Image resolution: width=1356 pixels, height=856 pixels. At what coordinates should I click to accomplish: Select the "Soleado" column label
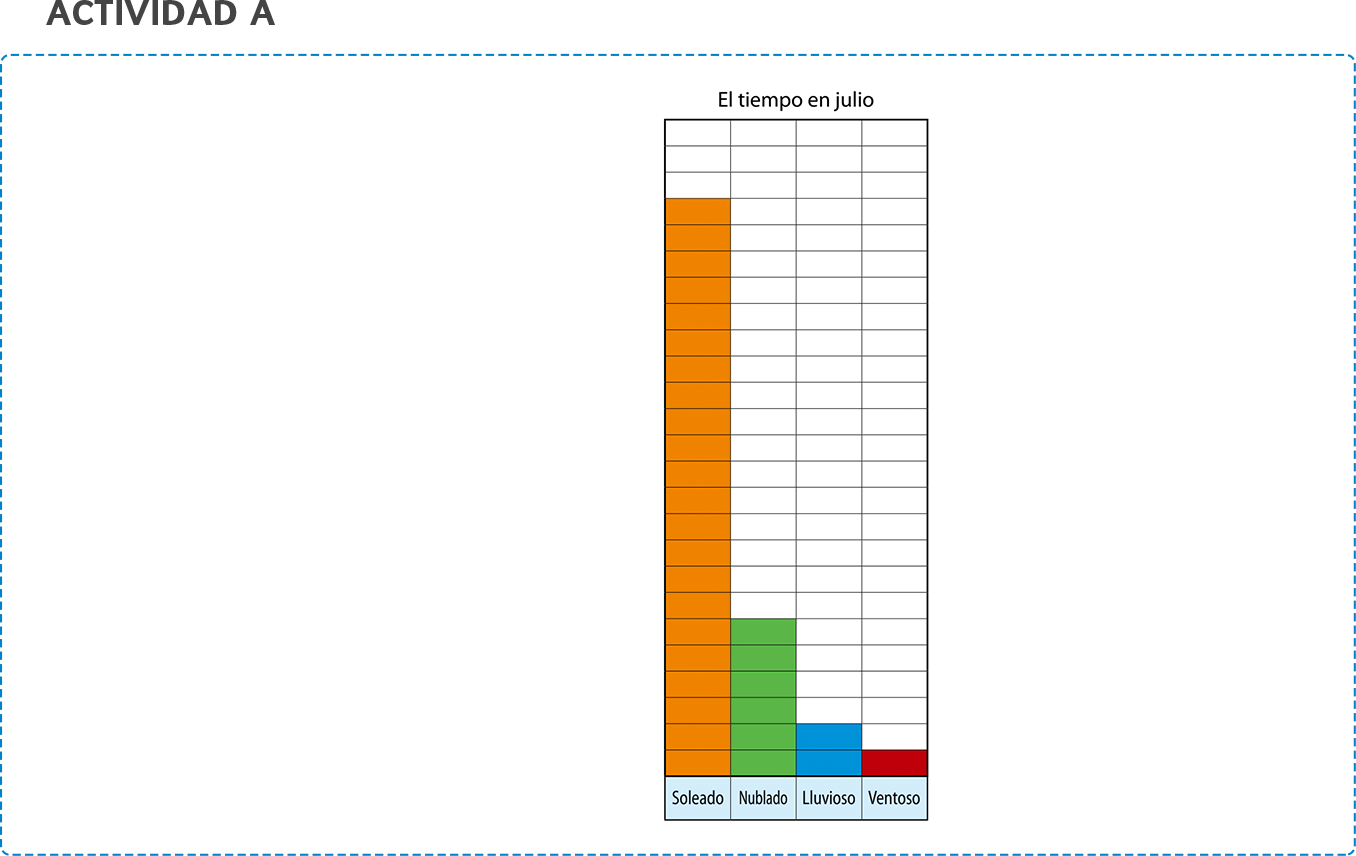click(698, 798)
